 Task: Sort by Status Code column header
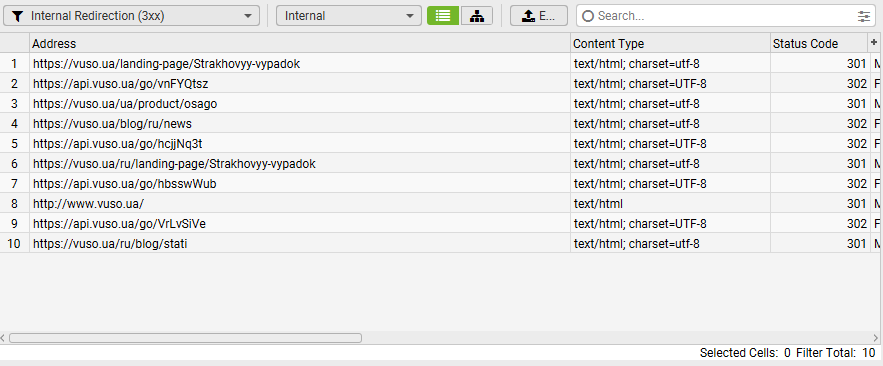(x=819, y=43)
